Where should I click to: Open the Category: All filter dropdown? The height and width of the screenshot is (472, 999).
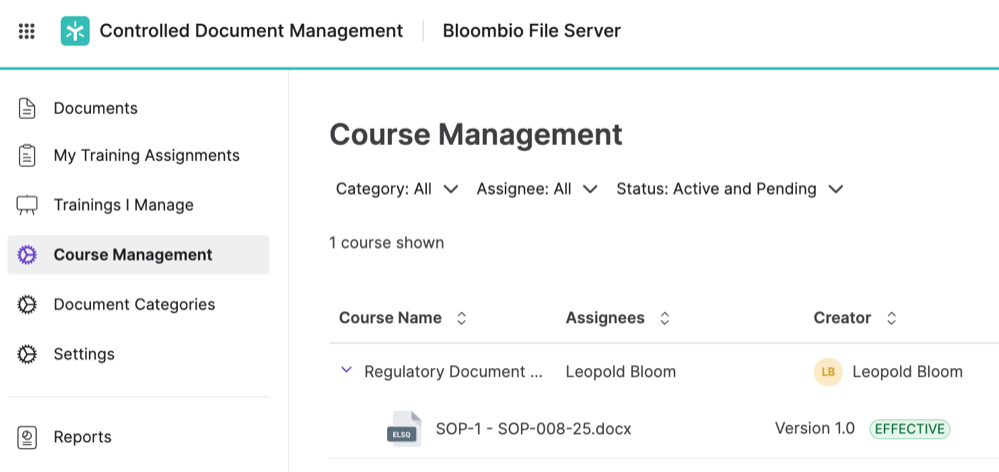point(397,189)
